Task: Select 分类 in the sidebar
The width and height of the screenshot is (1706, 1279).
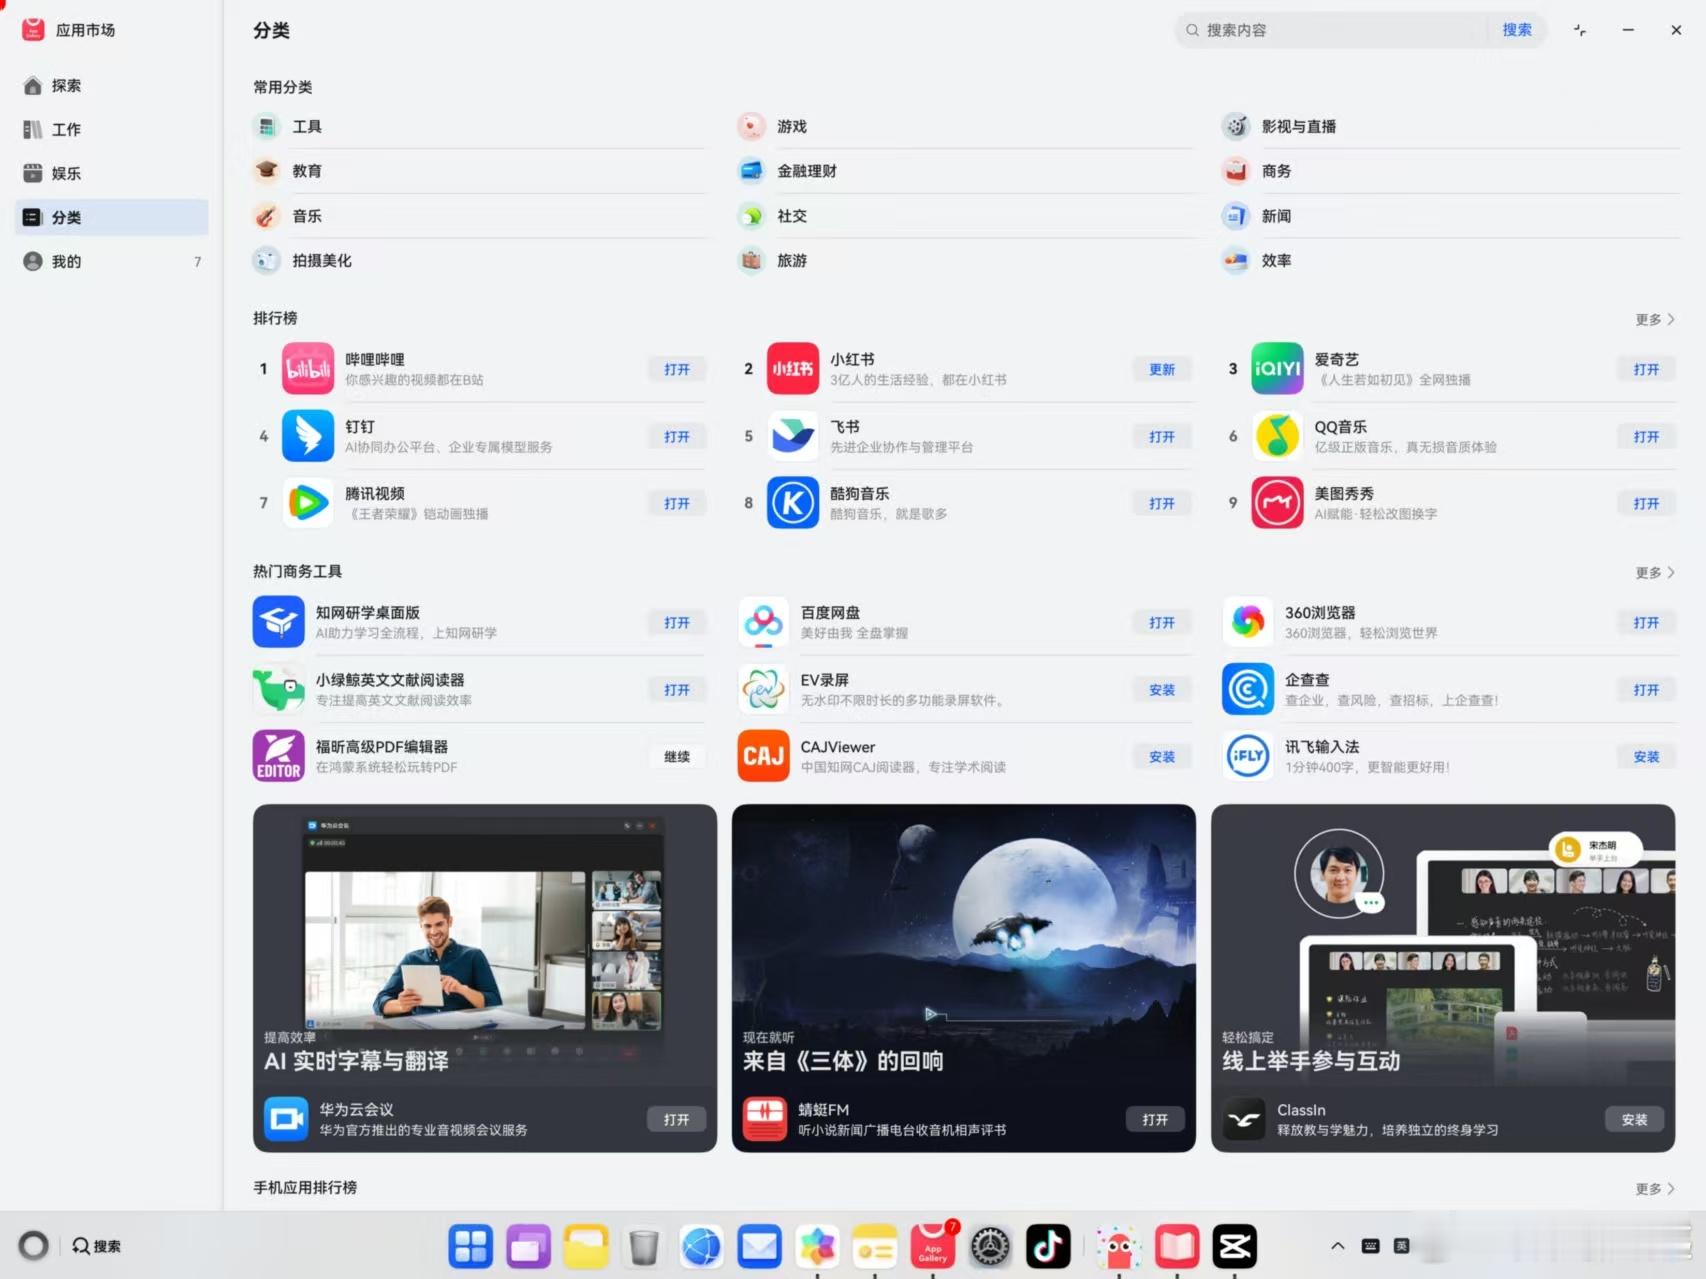Action: pyautogui.click(x=112, y=218)
